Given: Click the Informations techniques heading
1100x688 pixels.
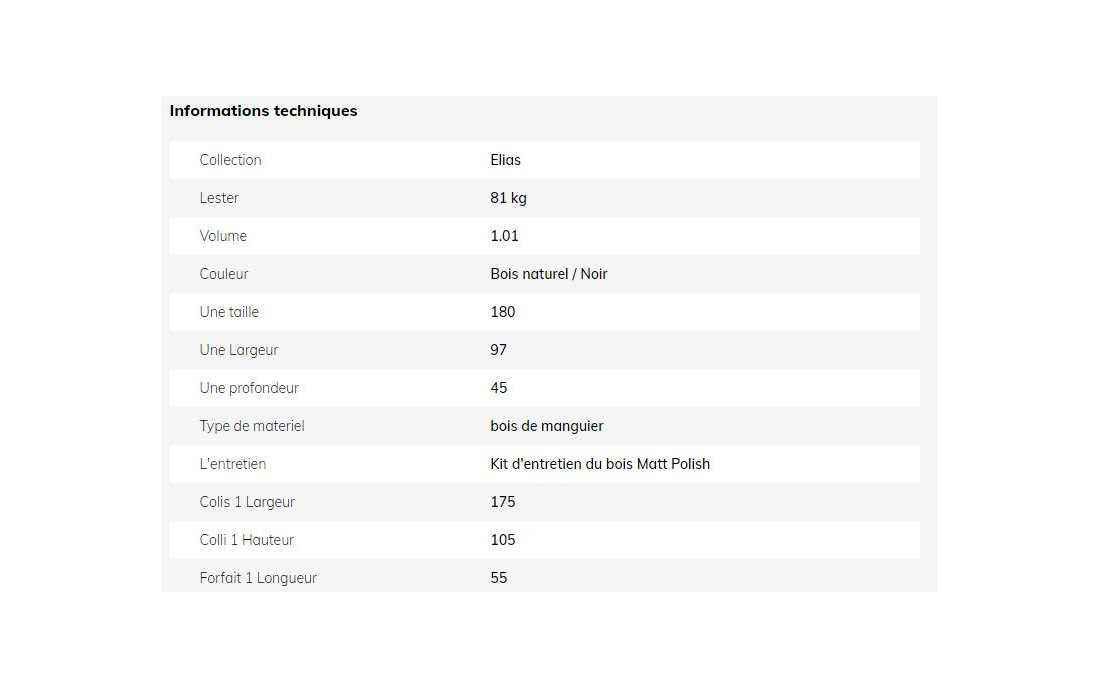Looking at the screenshot, I should point(263,111).
